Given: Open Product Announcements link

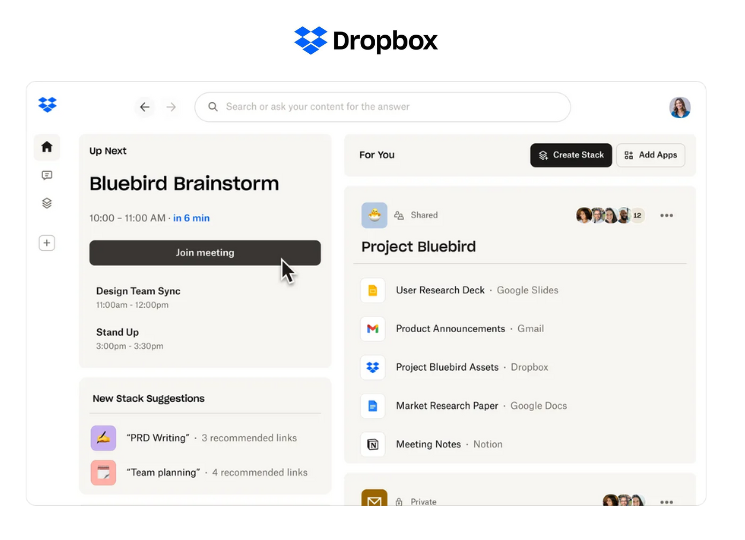Looking at the screenshot, I should click(450, 329).
